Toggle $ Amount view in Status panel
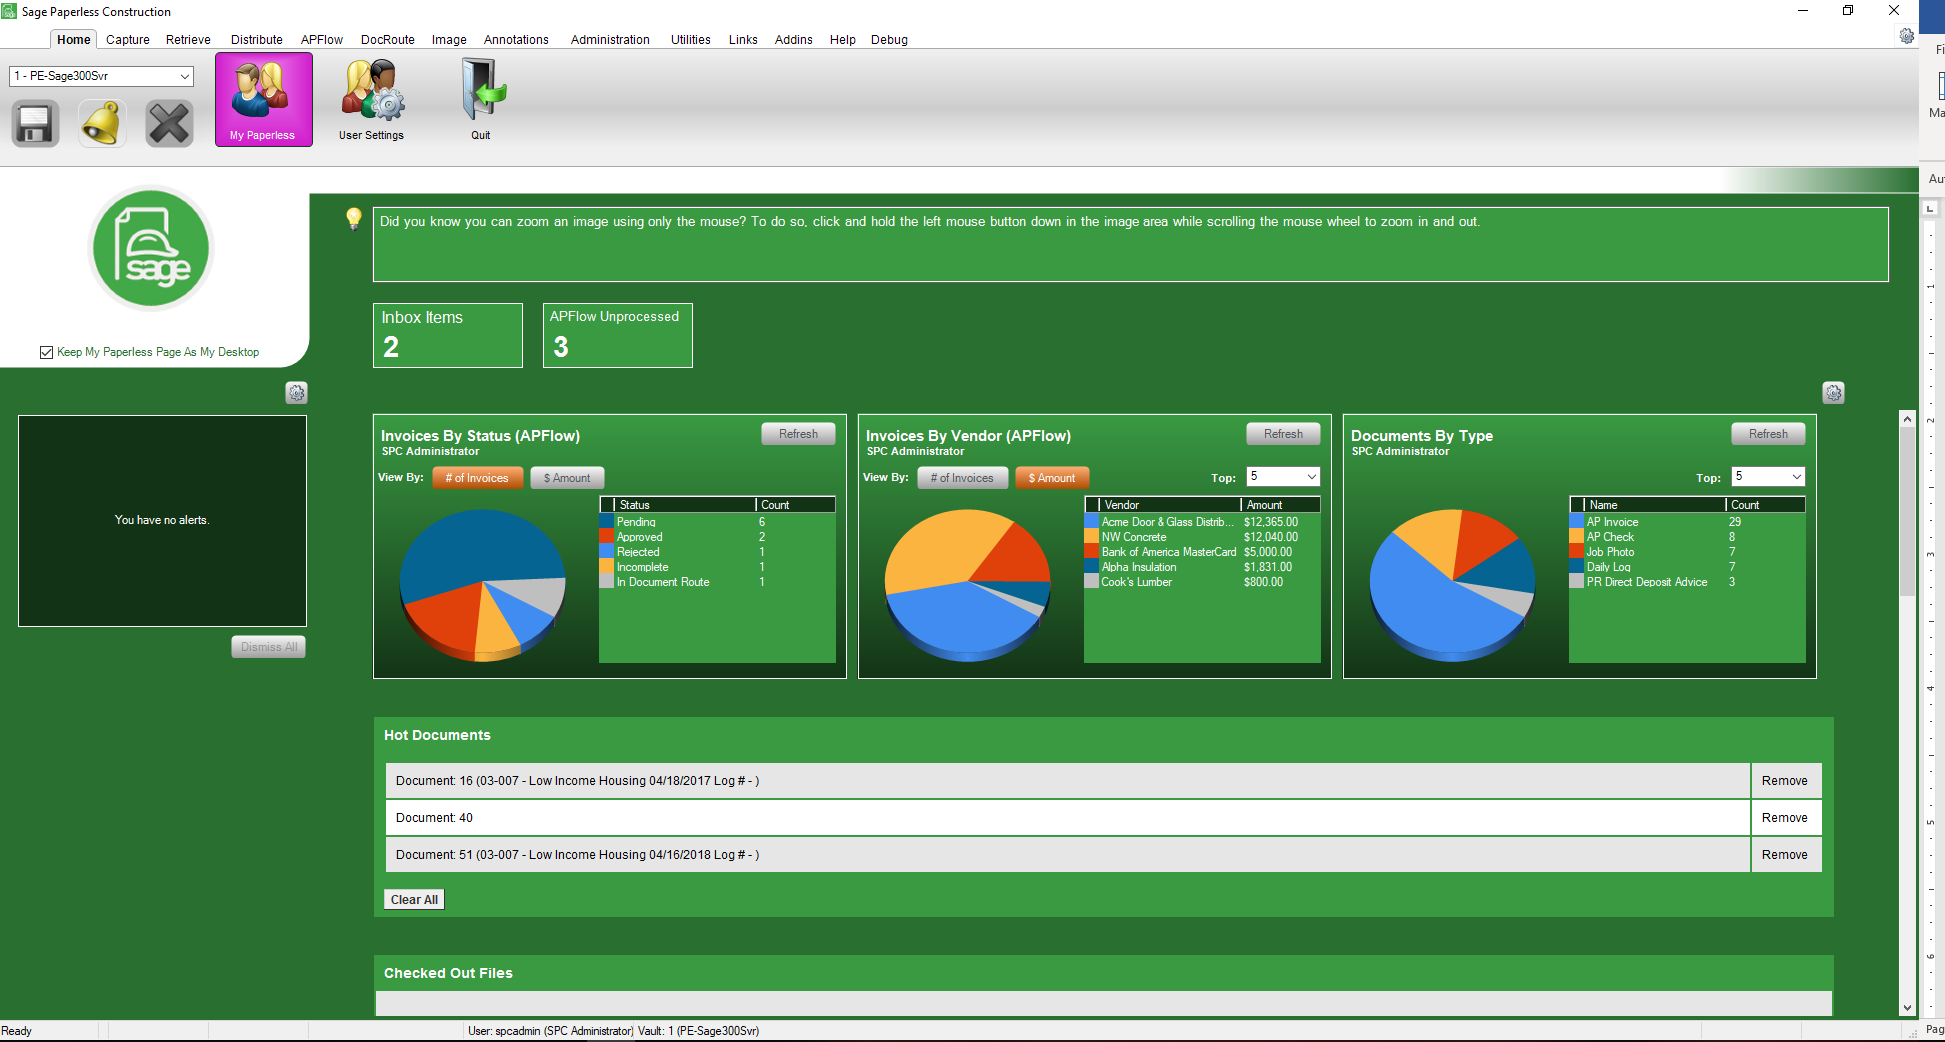 (567, 478)
